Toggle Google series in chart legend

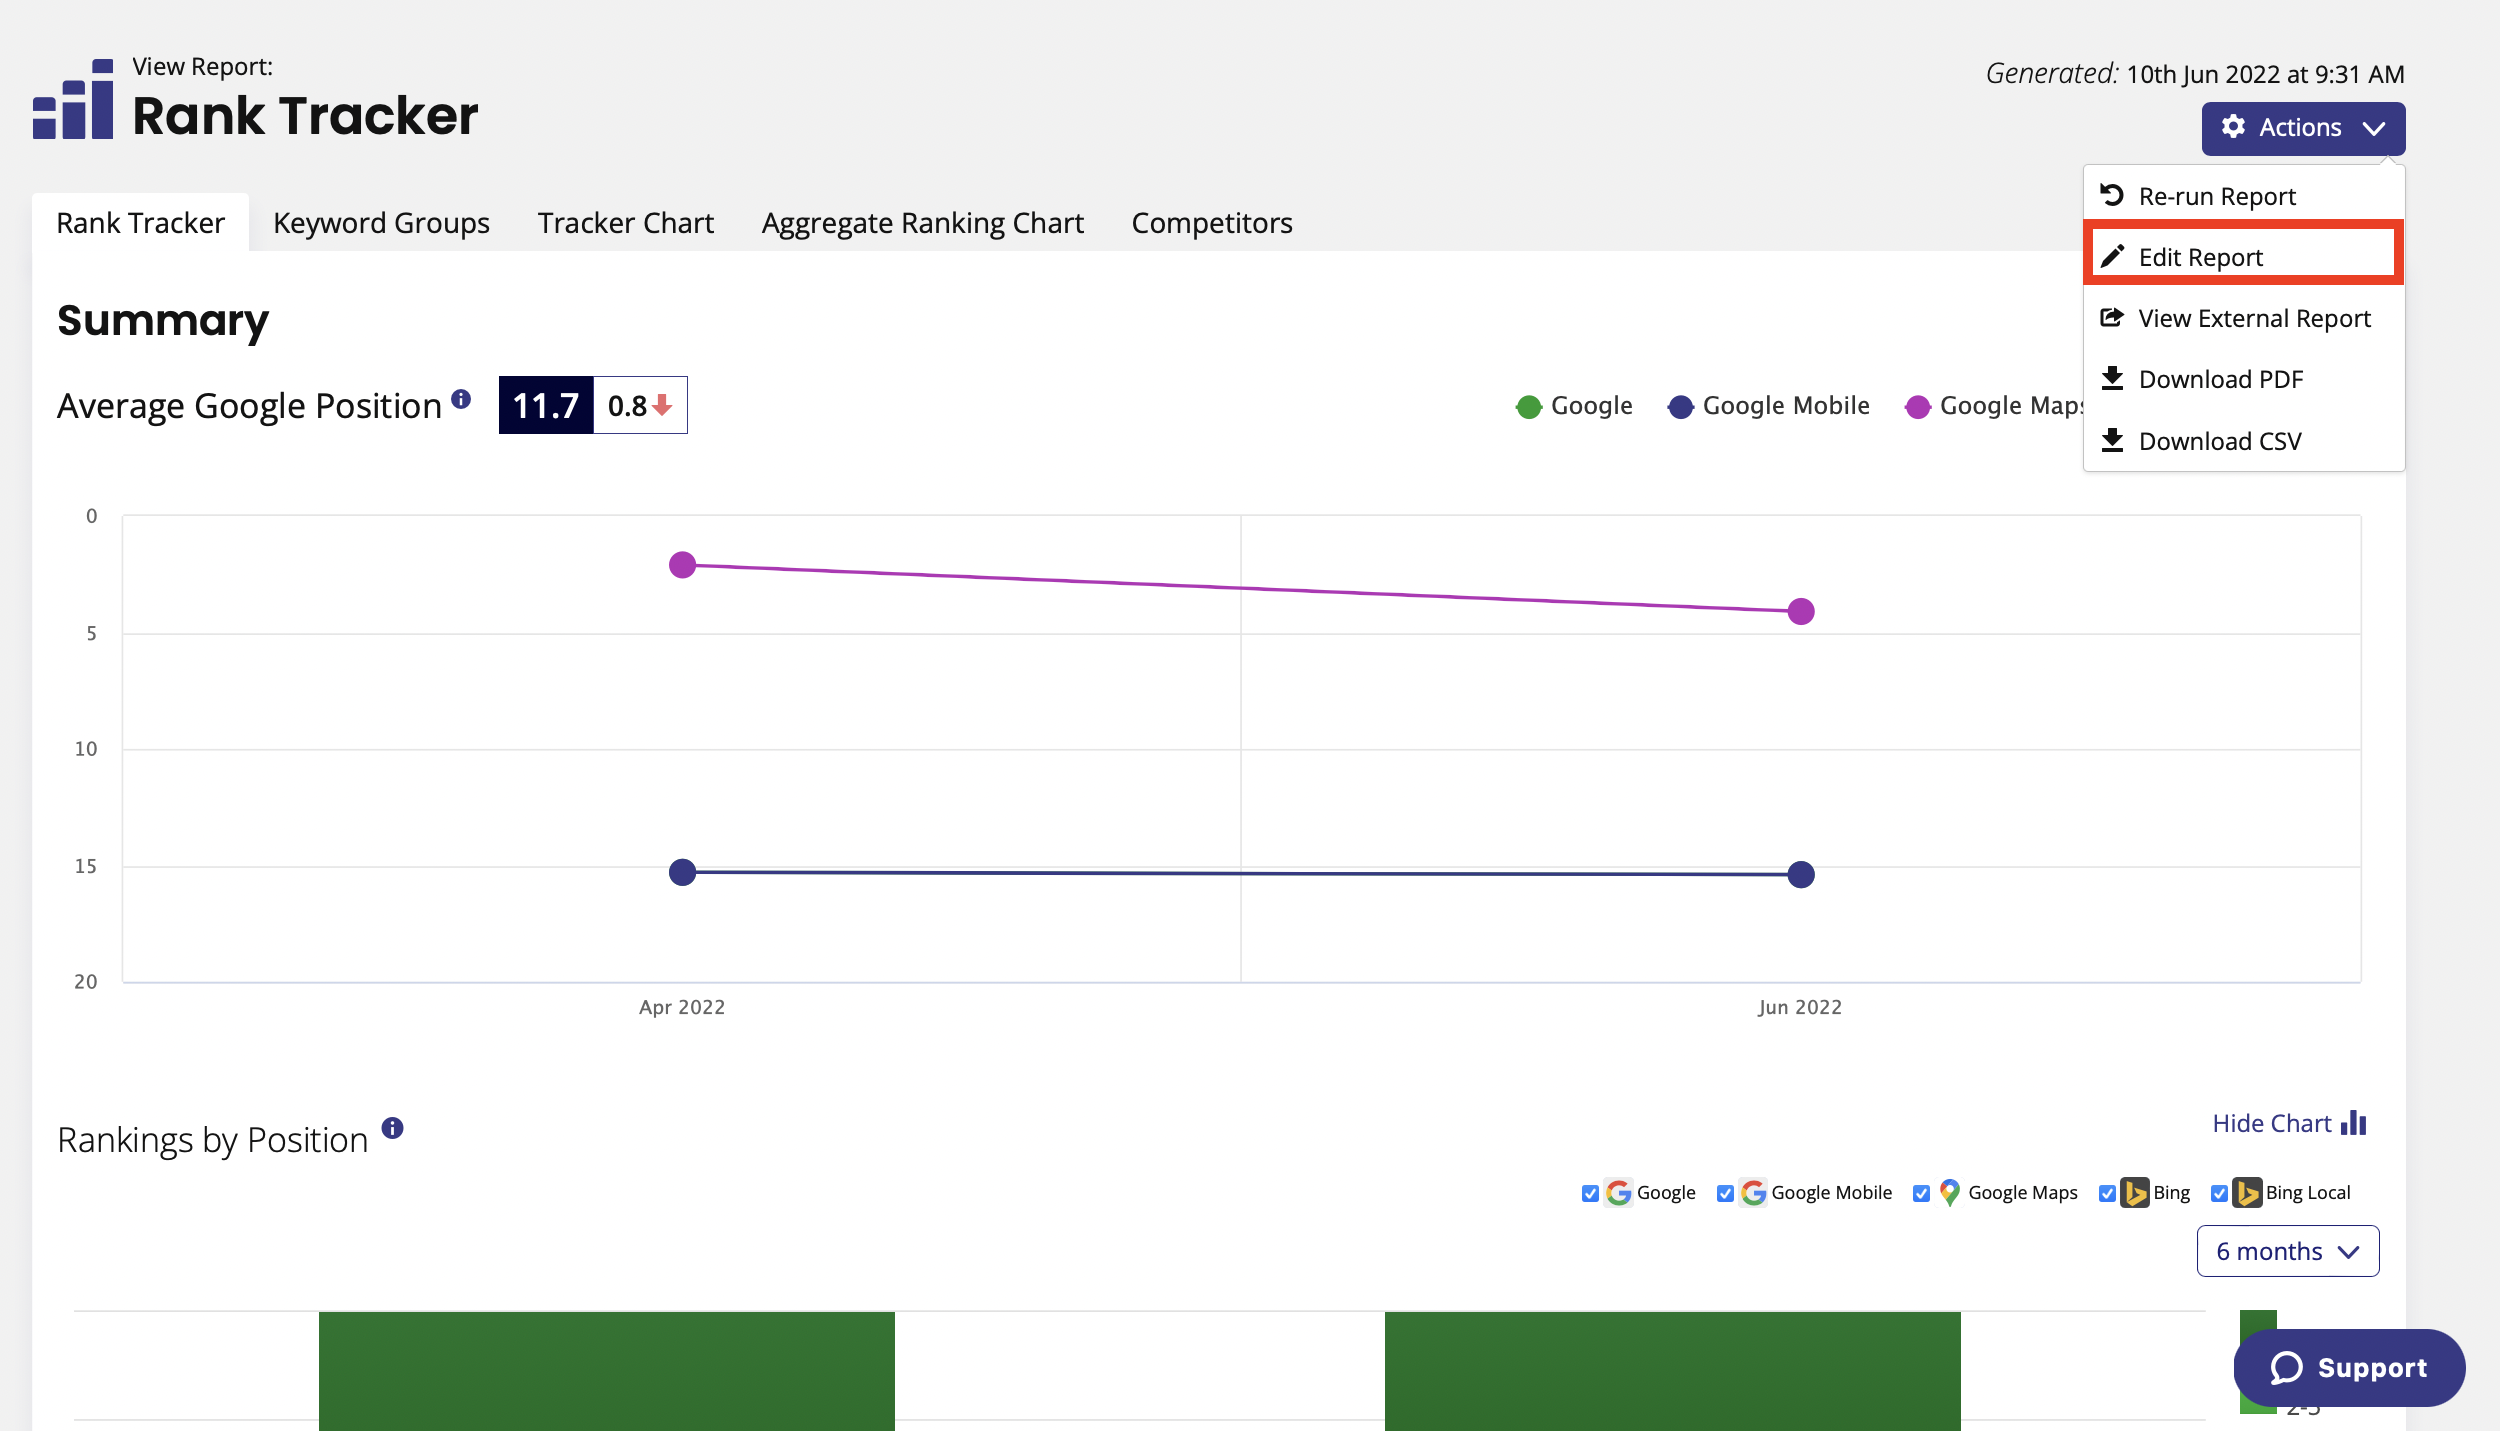[x=1574, y=406]
